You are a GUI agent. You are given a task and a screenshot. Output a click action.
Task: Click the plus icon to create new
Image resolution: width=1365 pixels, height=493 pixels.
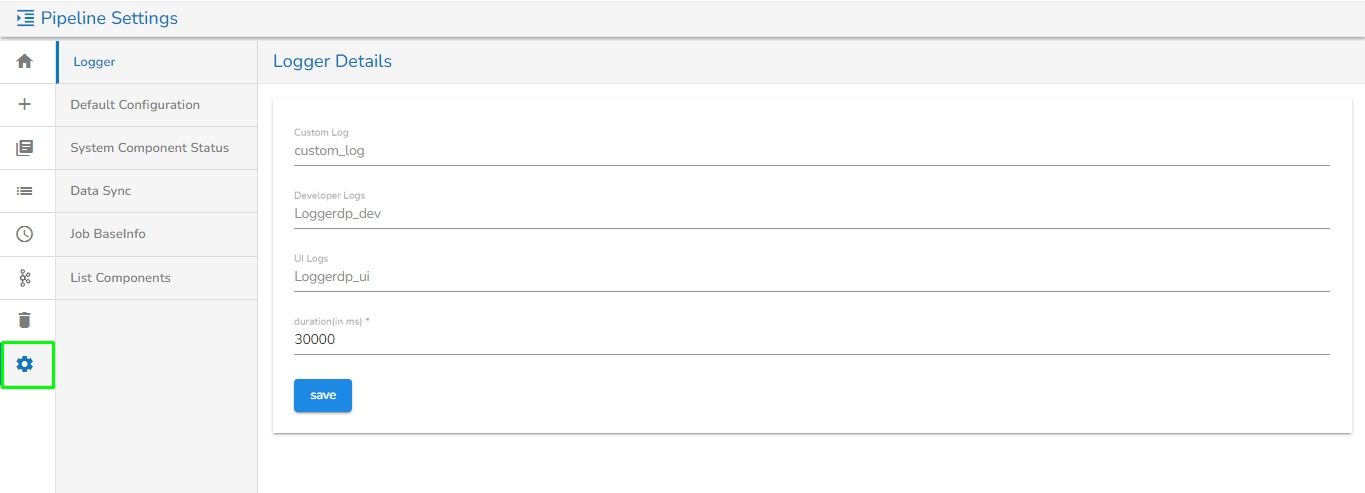click(25, 104)
